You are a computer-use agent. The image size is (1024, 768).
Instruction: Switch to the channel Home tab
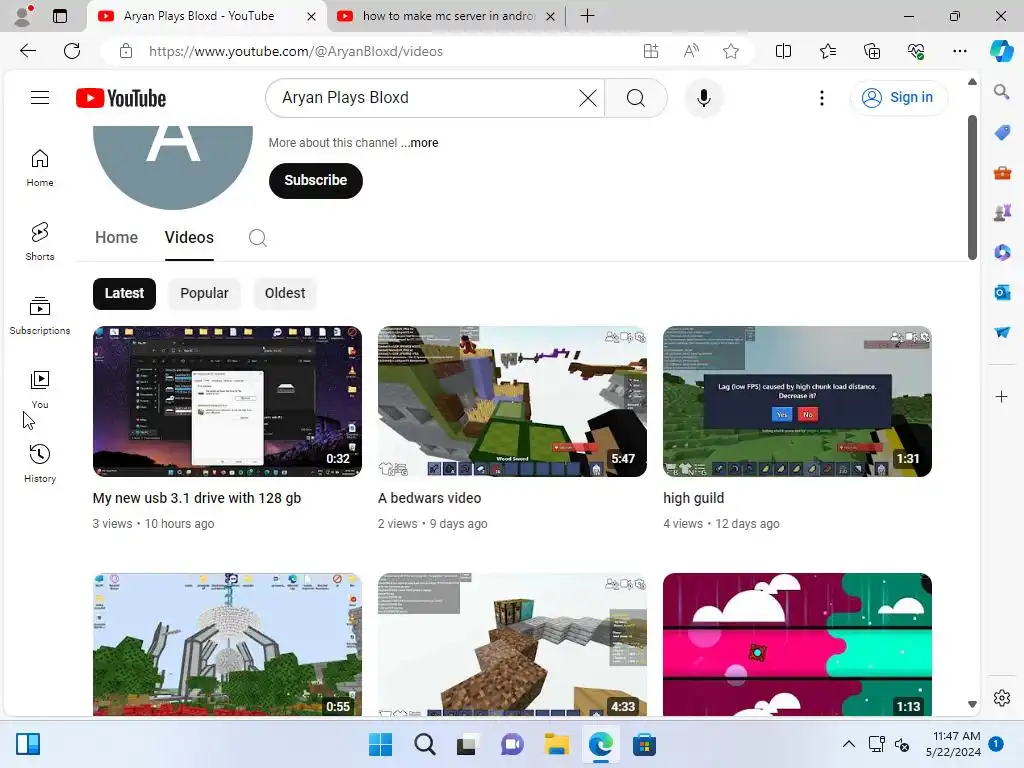point(116,238)
